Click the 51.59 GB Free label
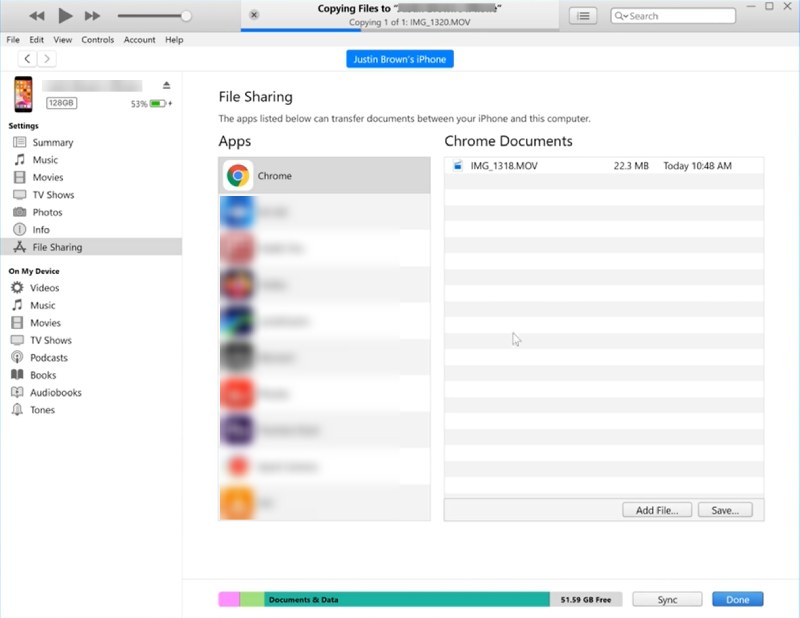The height and width of the screenshot is (618, 800). pyautogui.click(x=586, y=600)
